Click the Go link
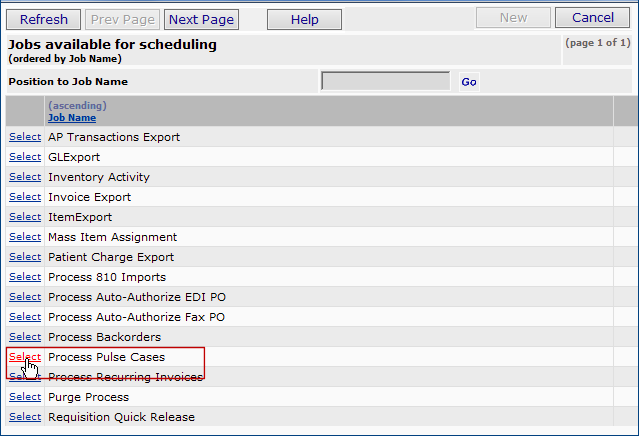Image resolution: width=639 pixels, height=436 pixels. coord(469,82)
